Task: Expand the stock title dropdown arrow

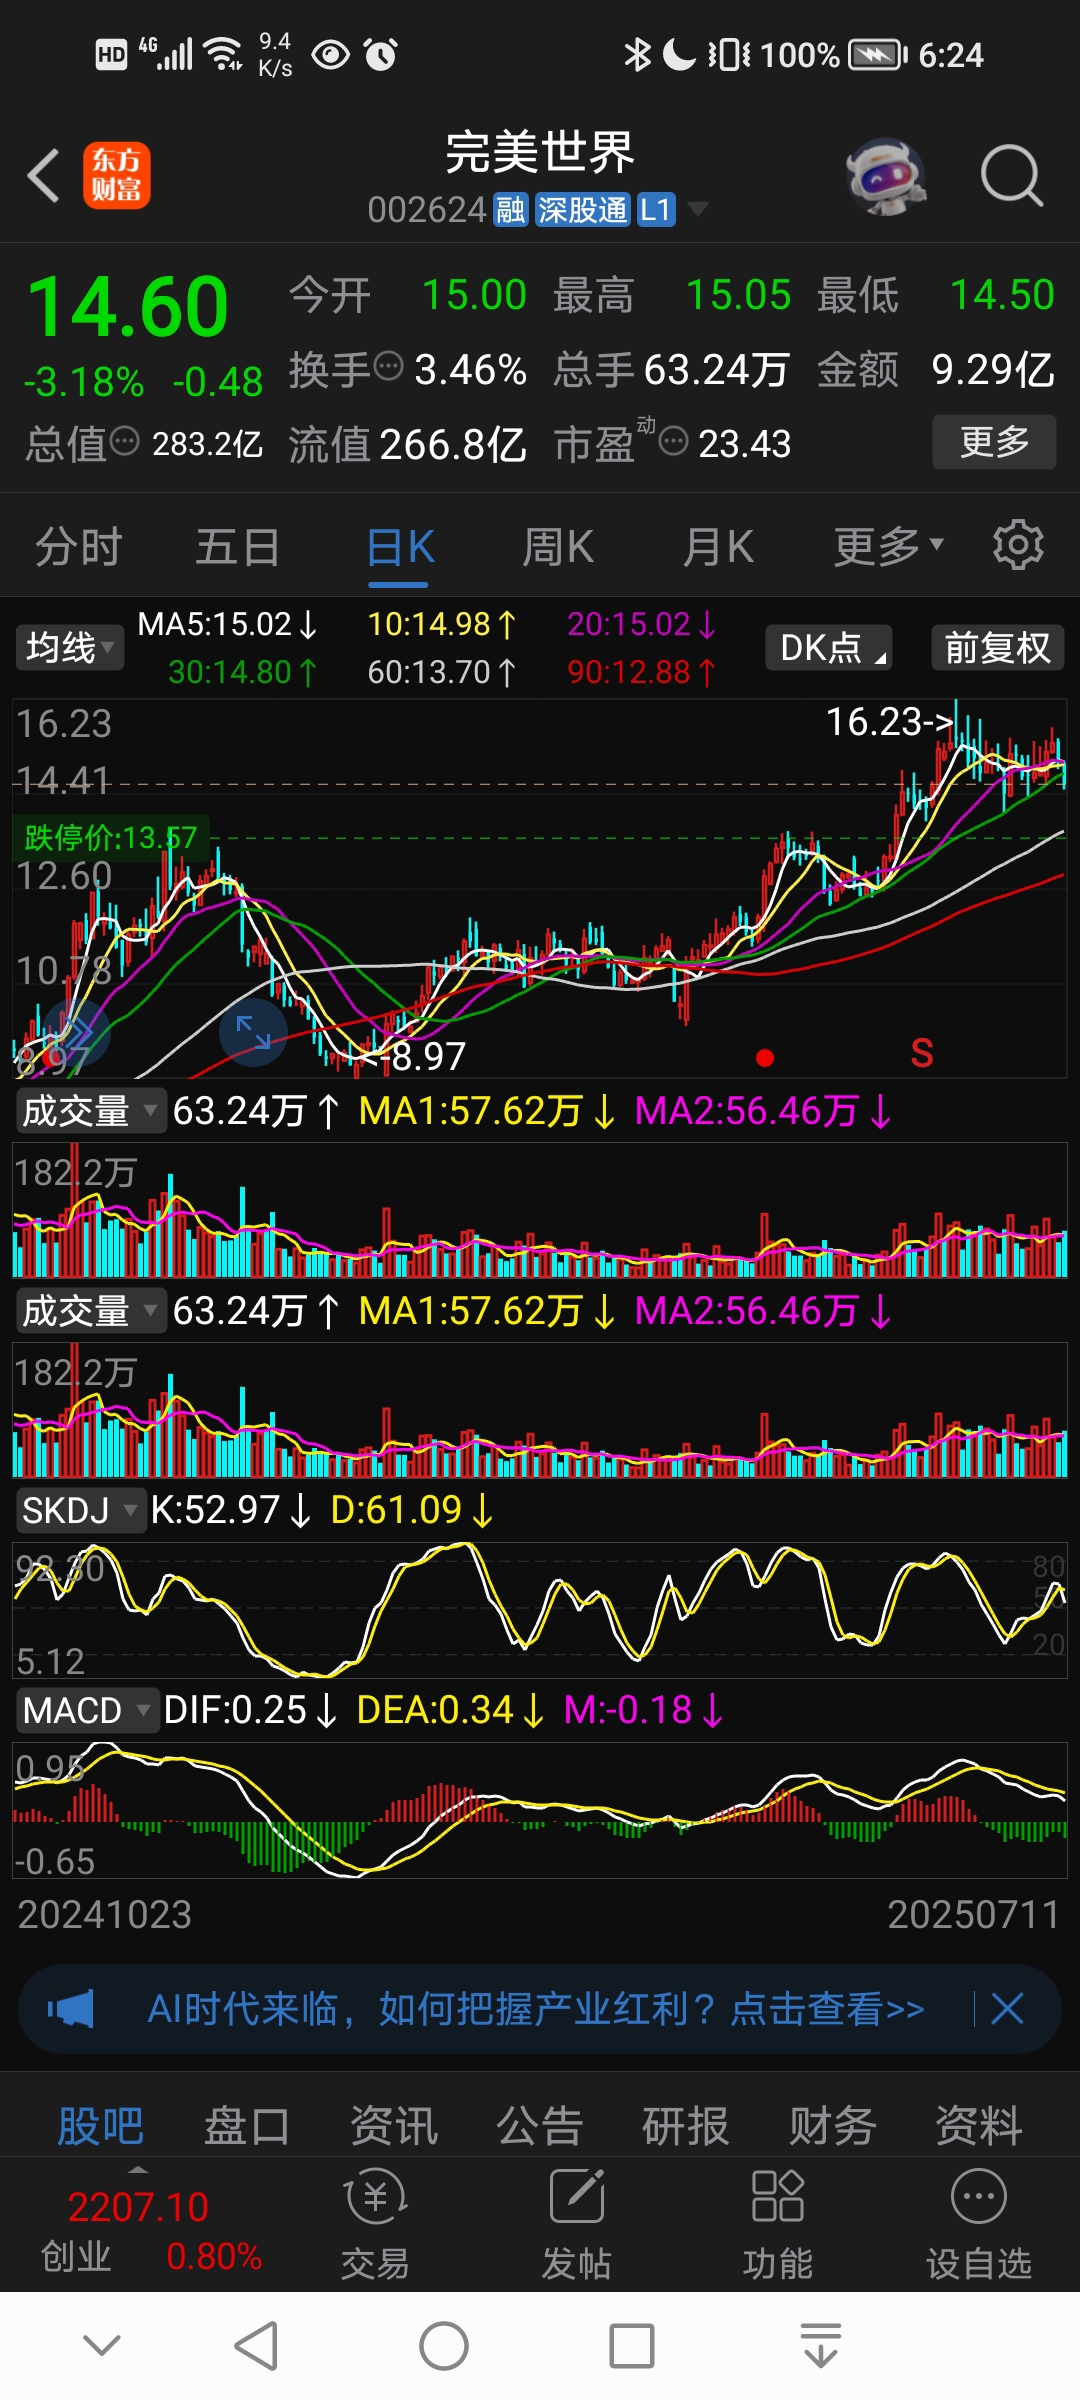Action: pyautogui.click(x=698, y=209)
